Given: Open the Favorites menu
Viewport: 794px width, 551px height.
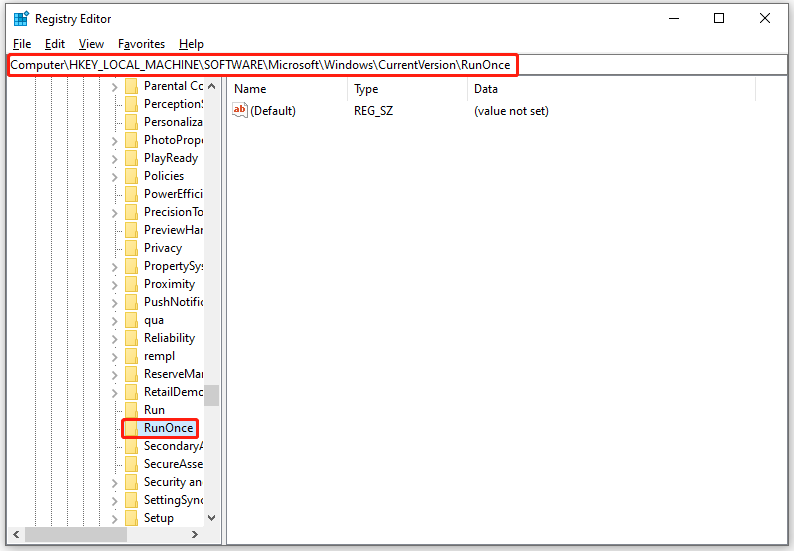Looking at the screenshot, I should pyautogui.click(x=141, y=44).
